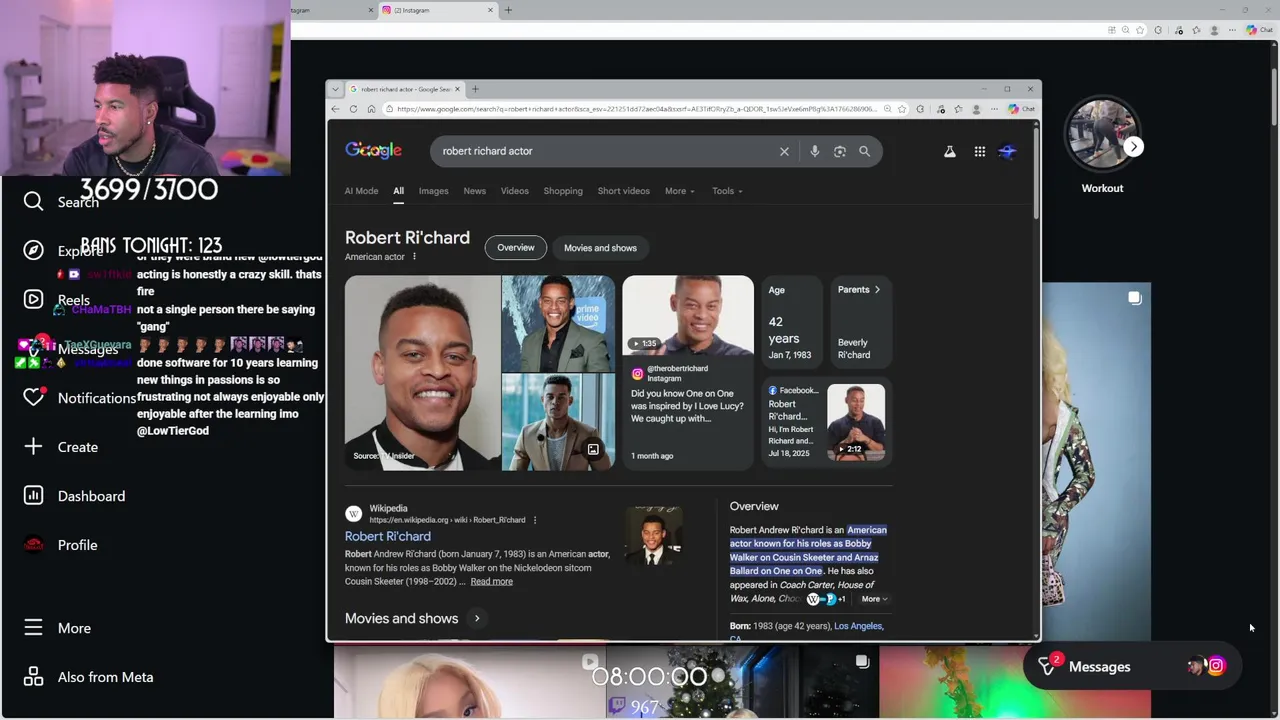Open home page in the Google window
The height and width of the screenshot is (720, 1280).
point(371,109)
